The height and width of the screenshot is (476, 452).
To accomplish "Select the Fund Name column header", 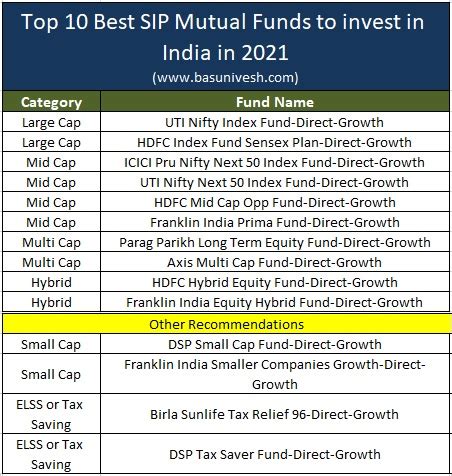I will pos(275,102).
